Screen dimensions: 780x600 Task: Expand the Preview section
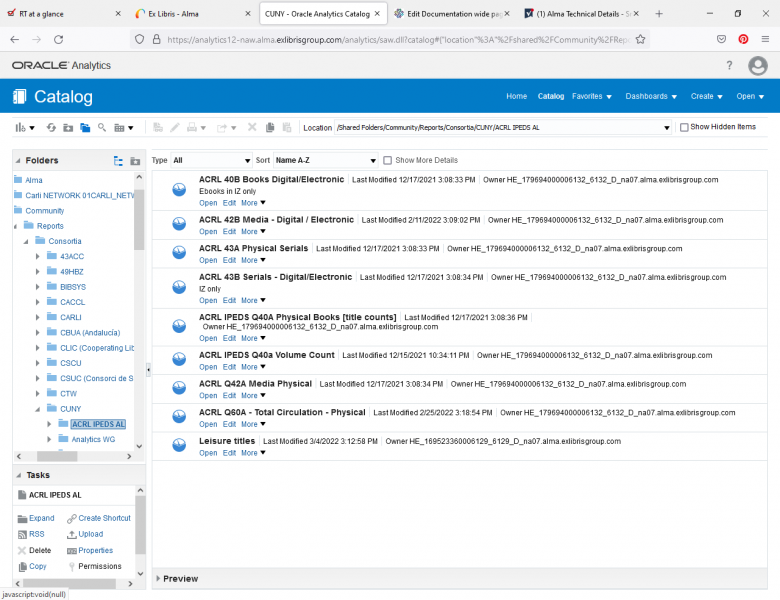click(158, 579)
